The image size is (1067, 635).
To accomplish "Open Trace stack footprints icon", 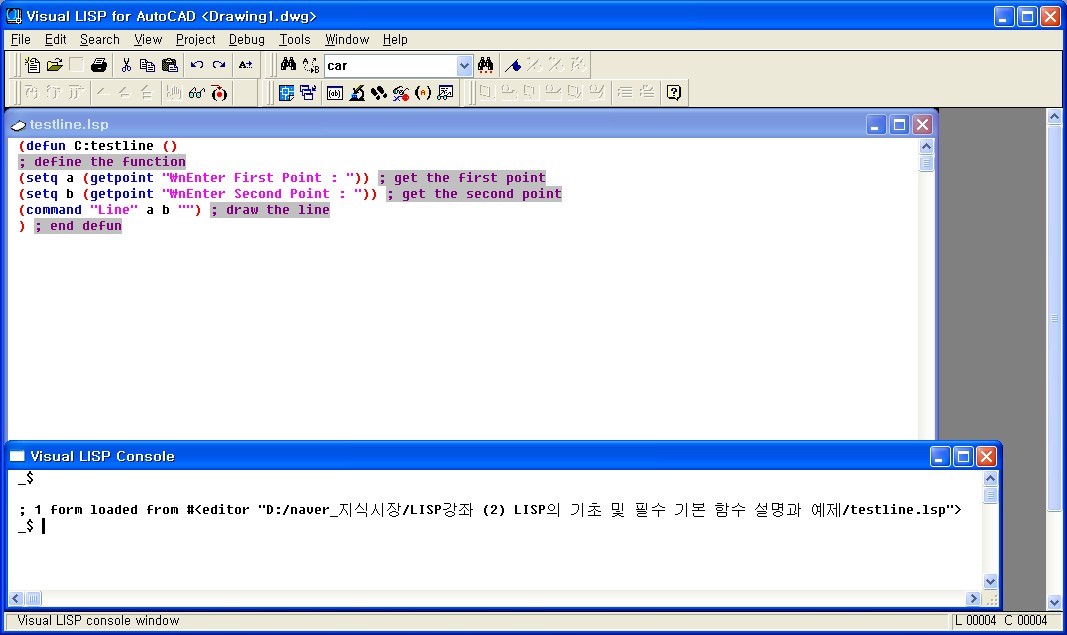I will (x=379, y=93).
